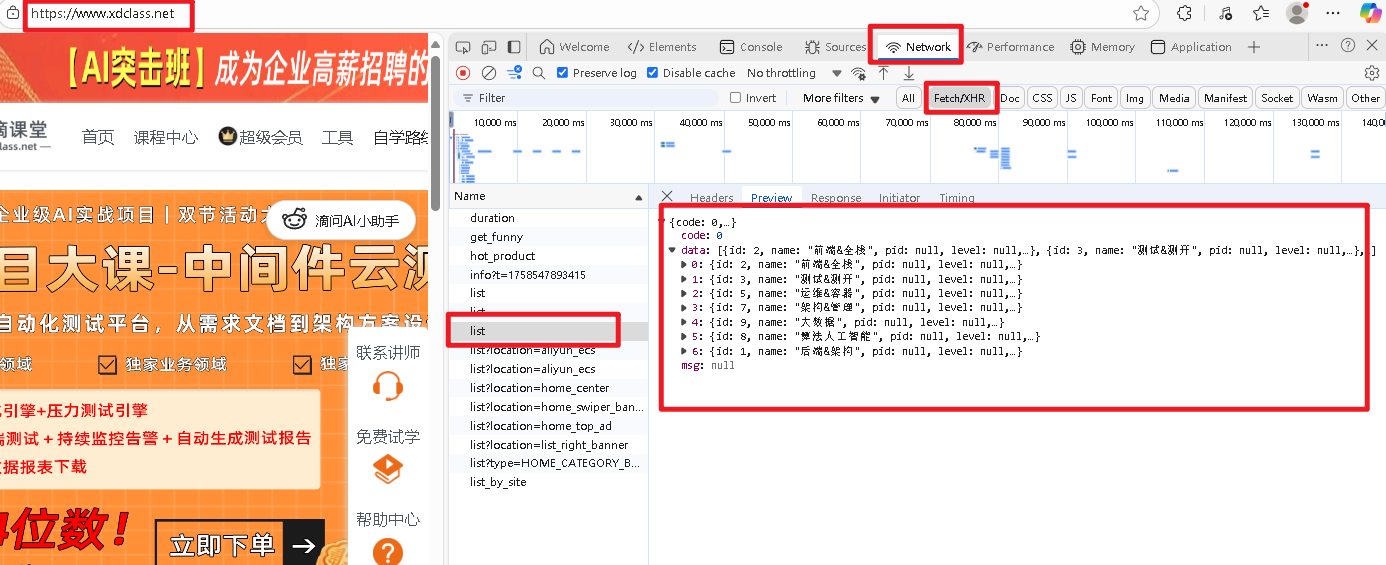Expand item 0 named 前端&全栈
Image resolution: width=1386 pixels, height=565 pixels.
tap(684, 264)
